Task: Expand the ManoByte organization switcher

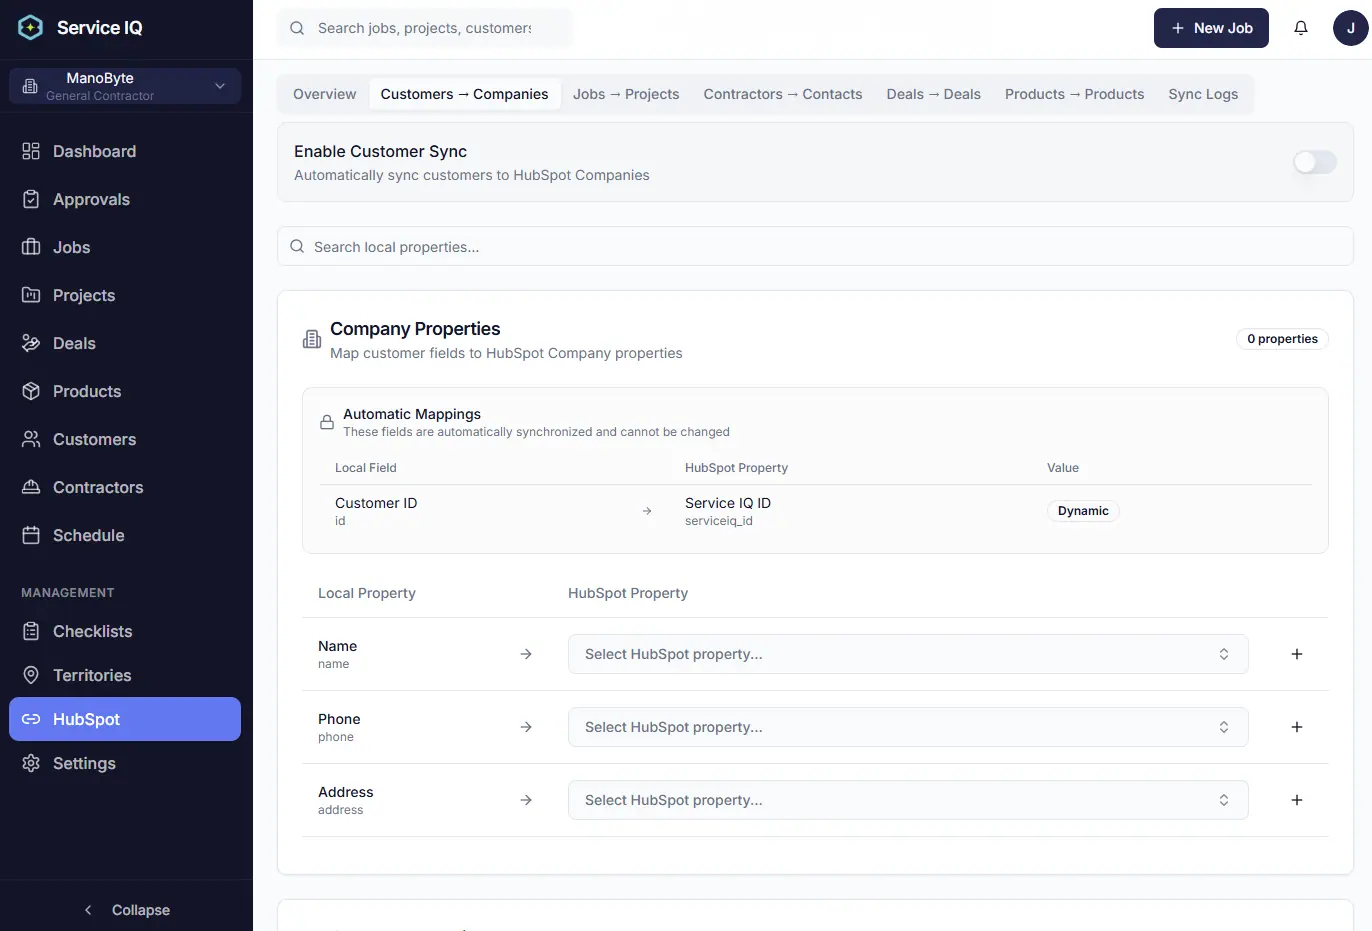Action: [x=125, y=86]
